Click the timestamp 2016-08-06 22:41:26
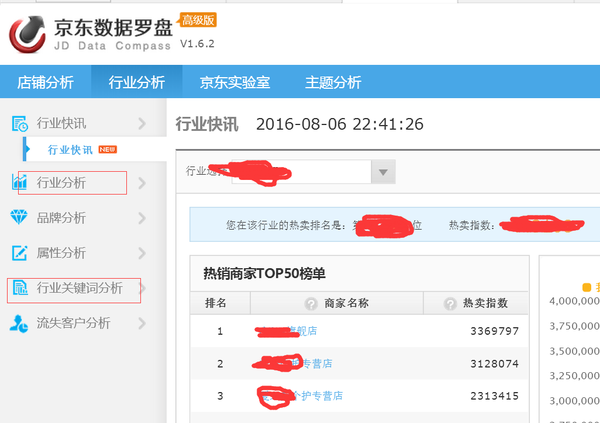Image resolution: width=600 pixels, height=423 pixels. pyautogui.click(x=340, y=124)
